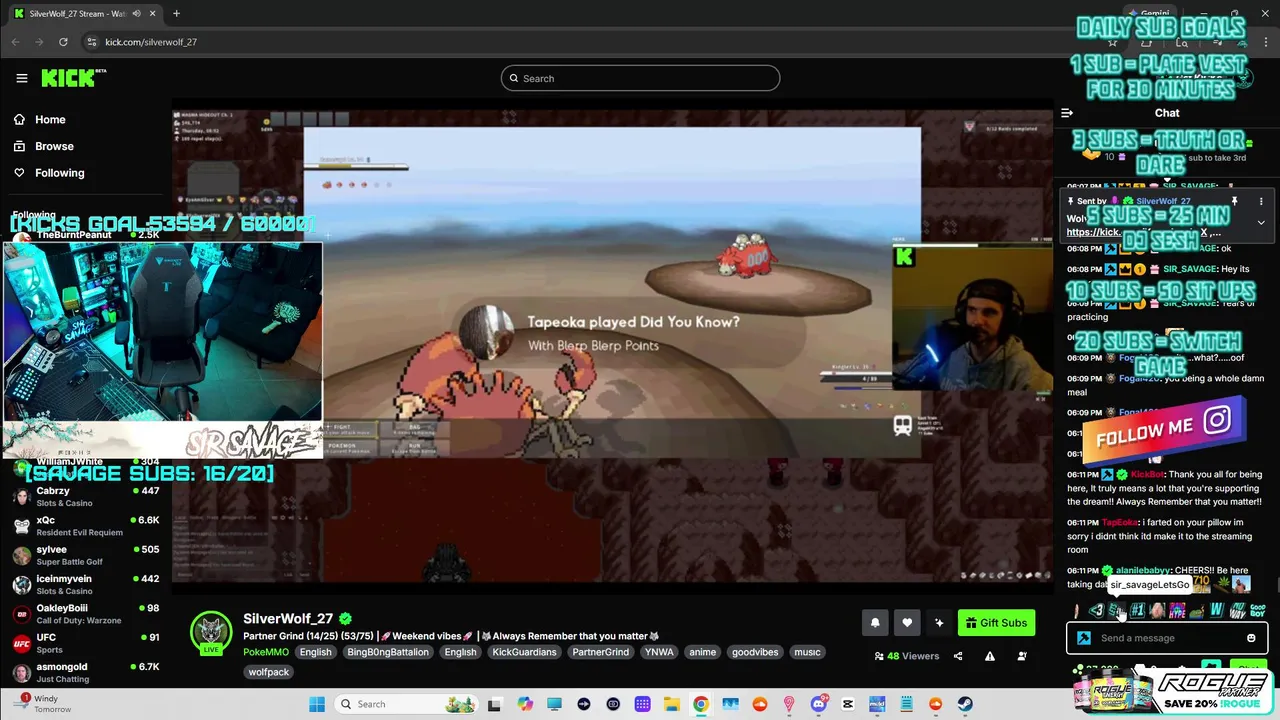The image size is (1280, 720).
Task: Click SilverWolf_27 live avatar
Action: [x=211, y=632]
